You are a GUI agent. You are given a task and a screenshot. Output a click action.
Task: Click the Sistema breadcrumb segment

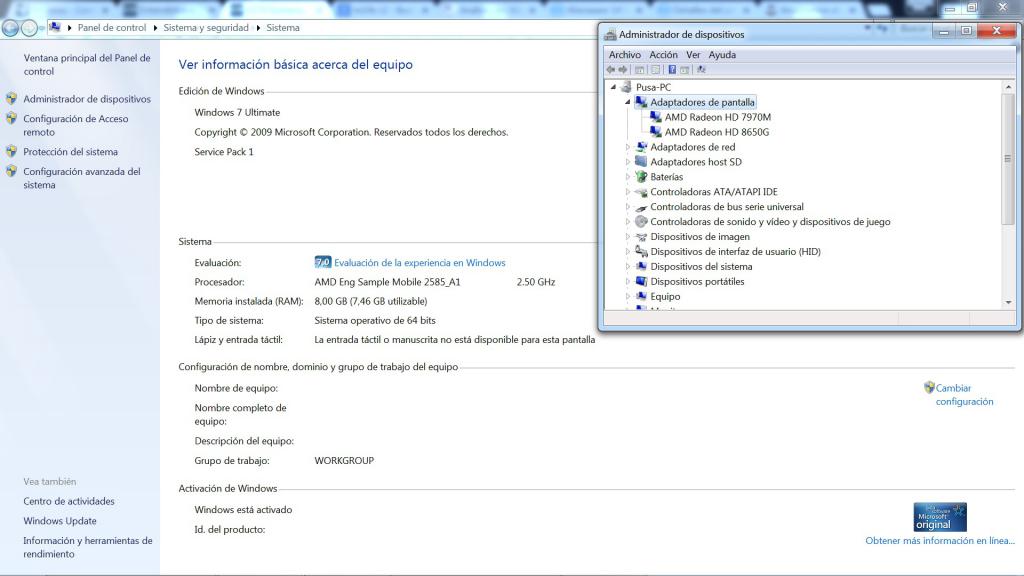point(283,27)
